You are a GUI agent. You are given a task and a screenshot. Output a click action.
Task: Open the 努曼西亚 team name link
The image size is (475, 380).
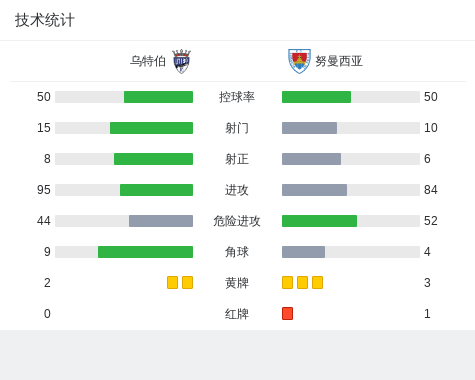(x=339, y=61)
